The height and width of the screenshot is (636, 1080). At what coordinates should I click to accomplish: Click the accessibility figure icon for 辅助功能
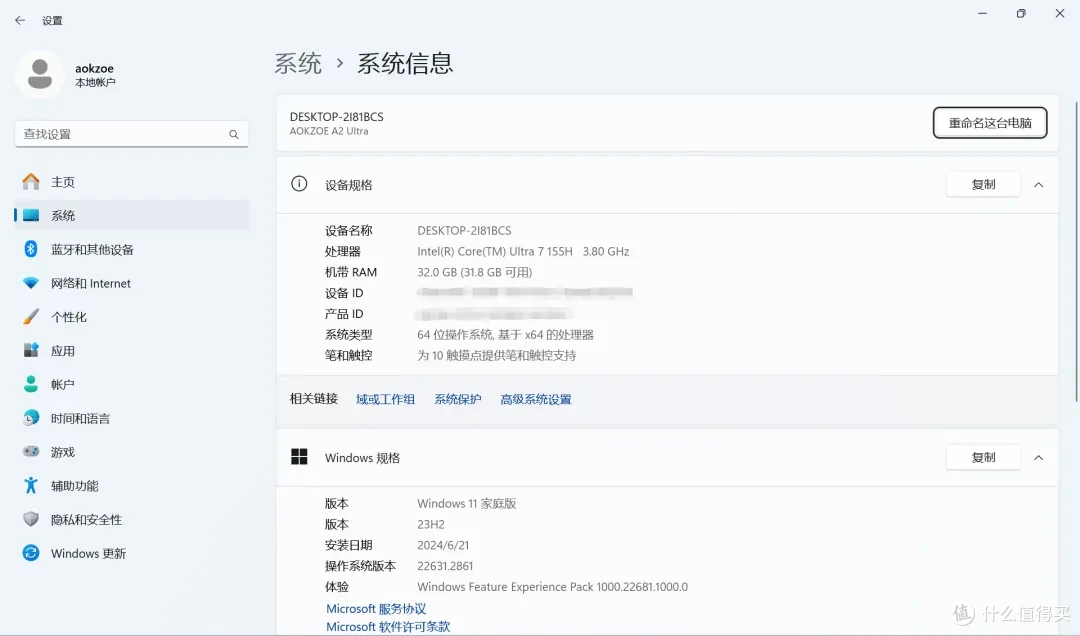31,486
